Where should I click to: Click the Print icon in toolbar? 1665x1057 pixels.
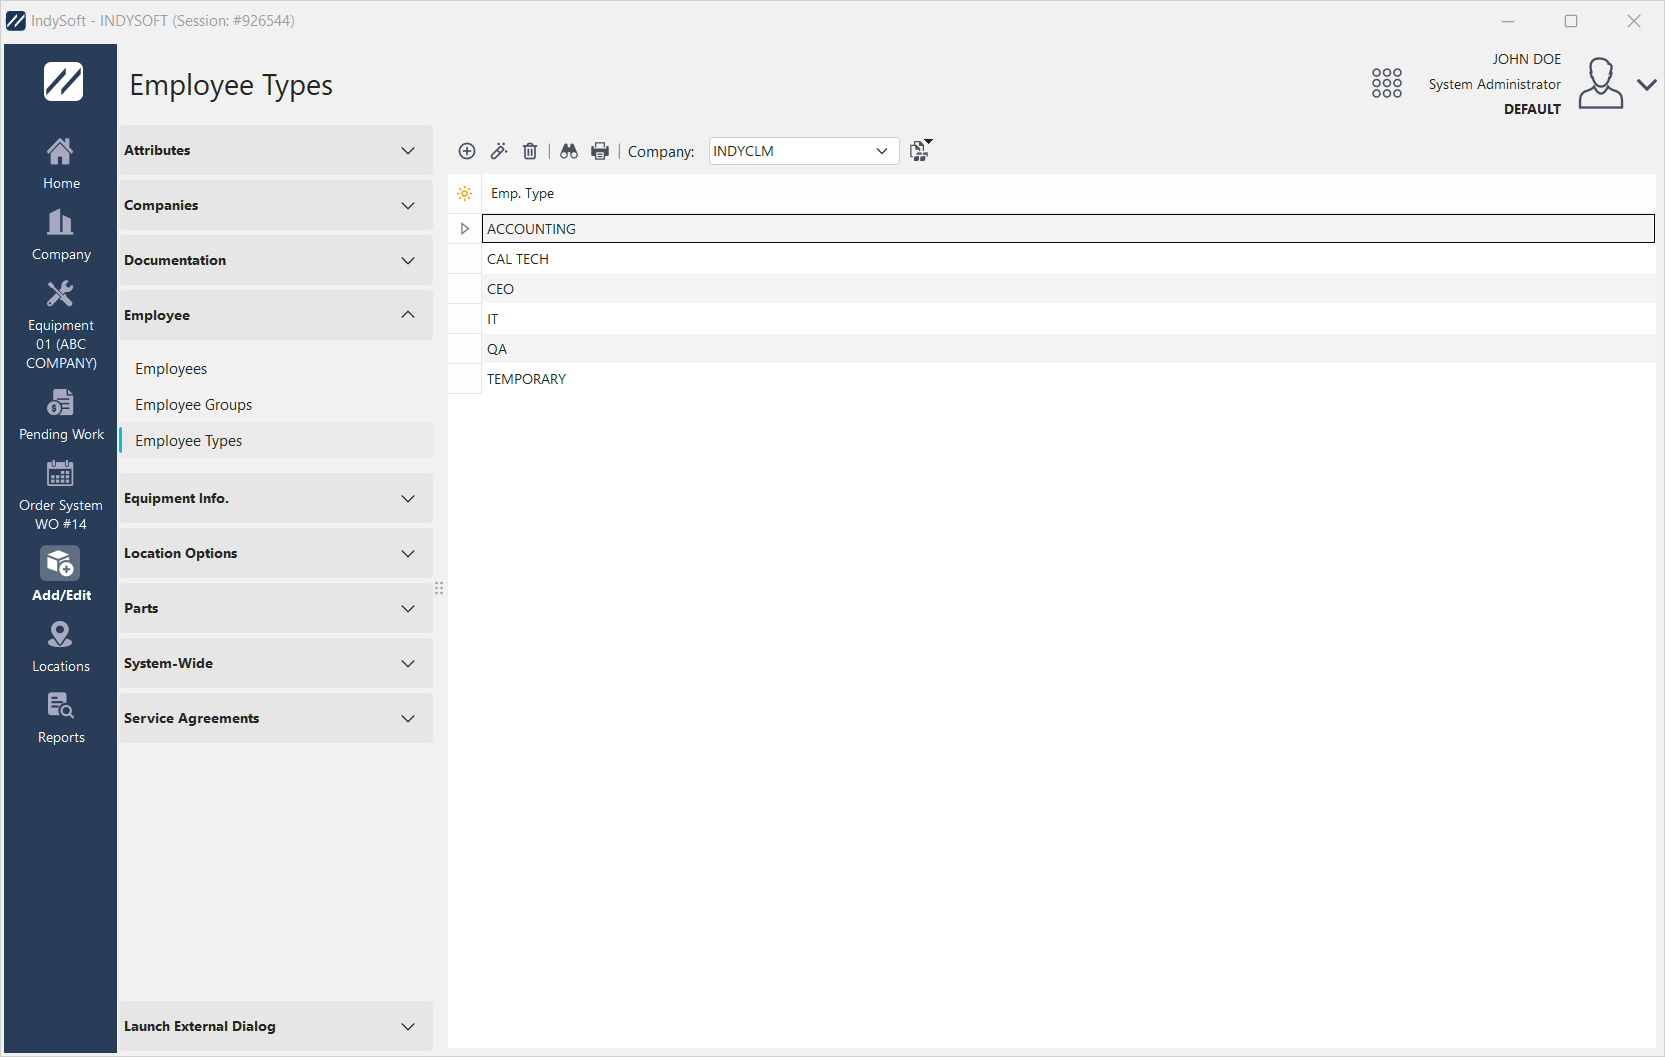[600, 151]
